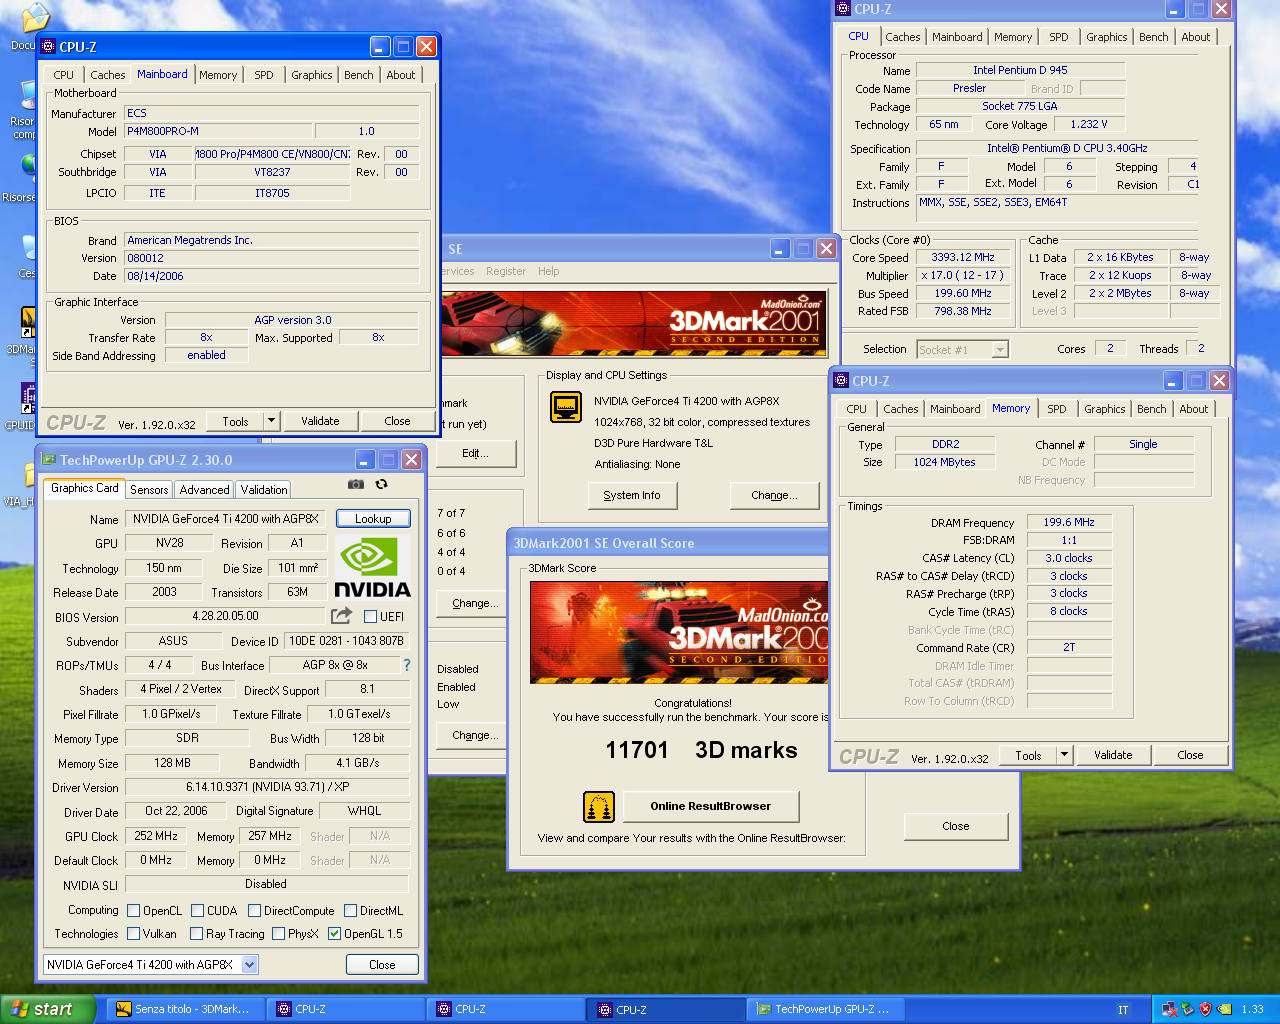Open the Validation tab in GPU-Z
The width and height of the screenshot is (1280, 1024).
click(264, 490)
